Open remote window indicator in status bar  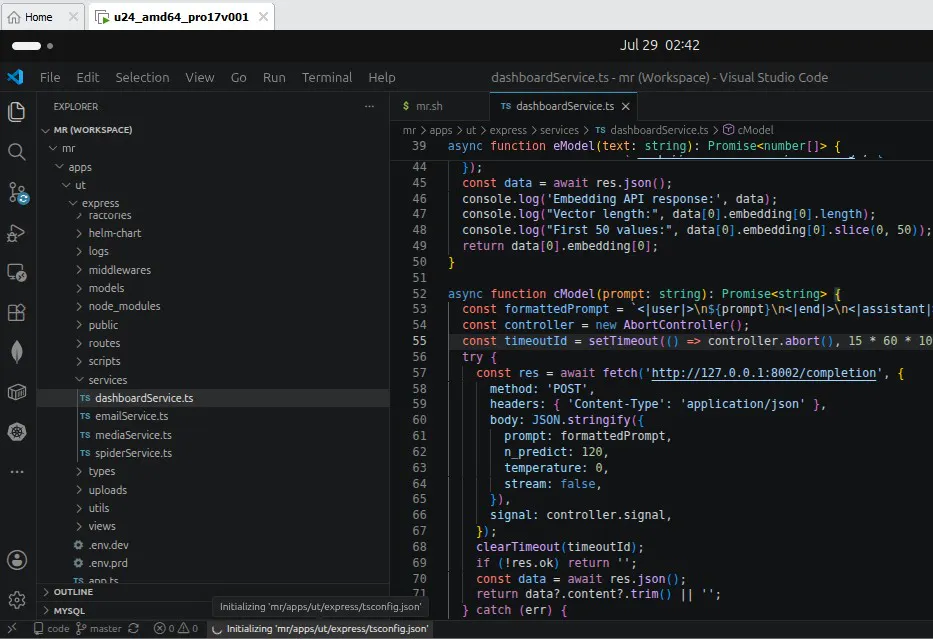pyautogui.click(x=12, y=628)
